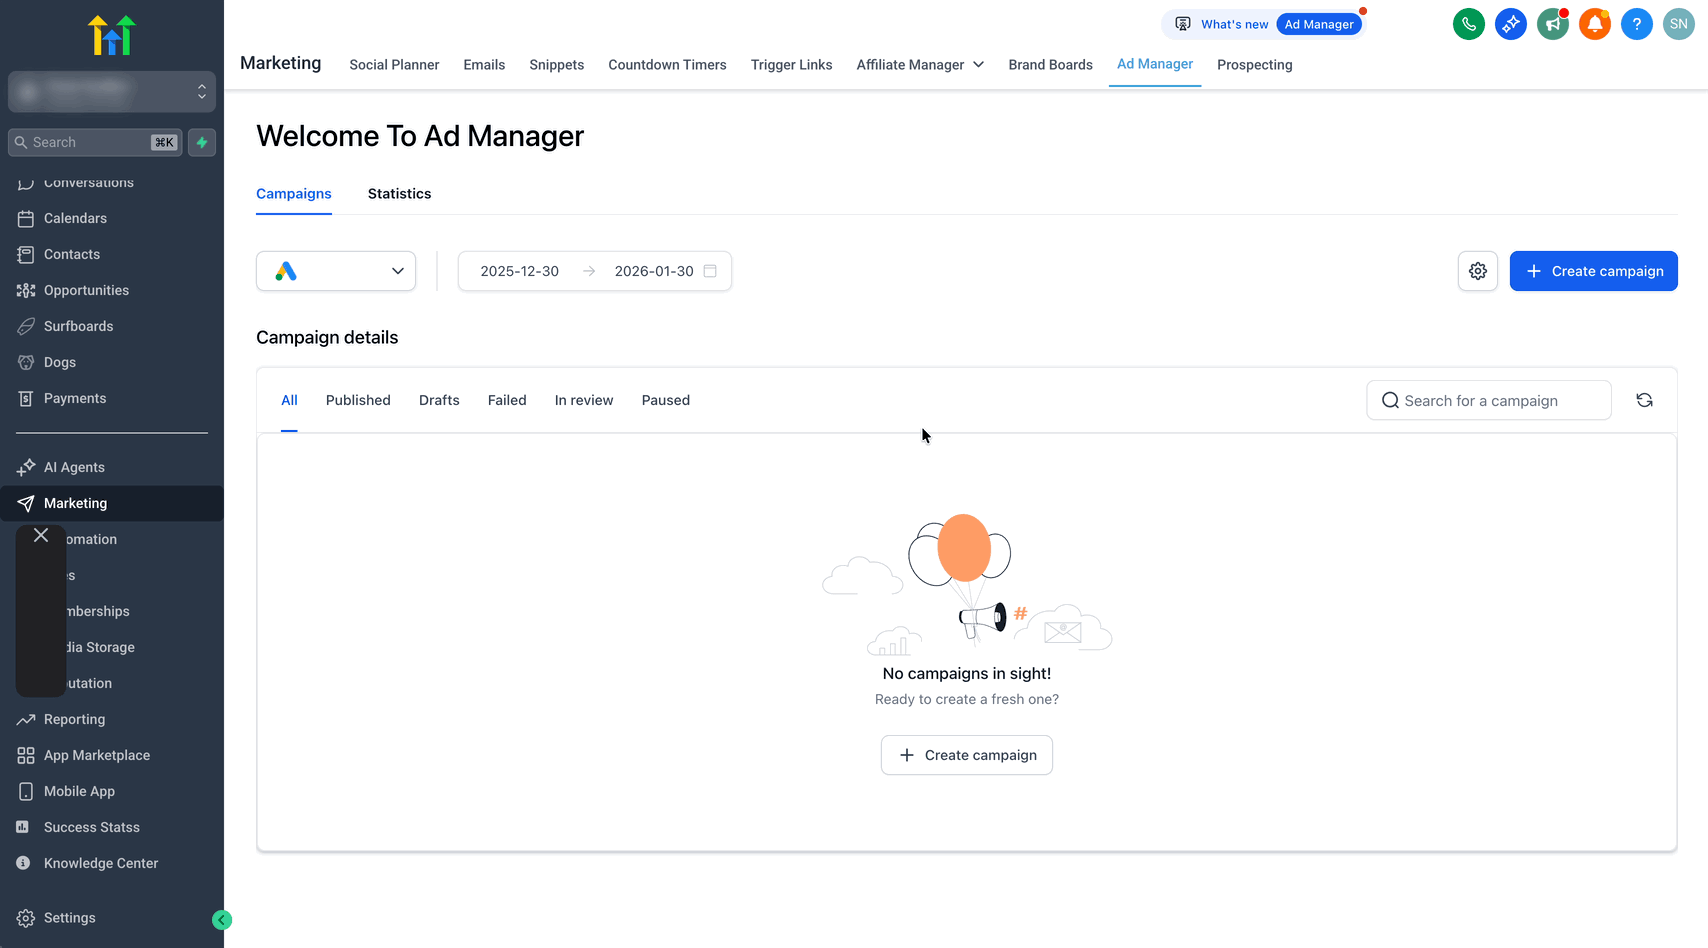Click the blue Create campaign button
The width and height of the screenshot is (1708, 948).
click(1593, 271)
